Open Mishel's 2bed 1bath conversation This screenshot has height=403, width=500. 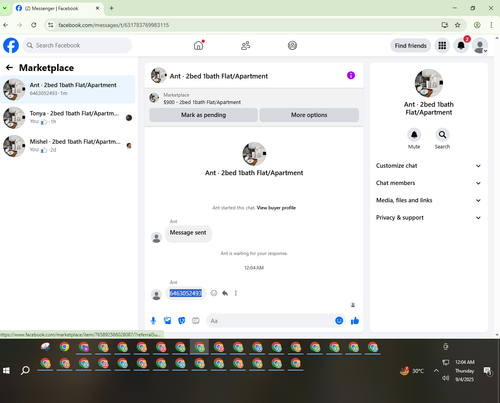[68, 146]
